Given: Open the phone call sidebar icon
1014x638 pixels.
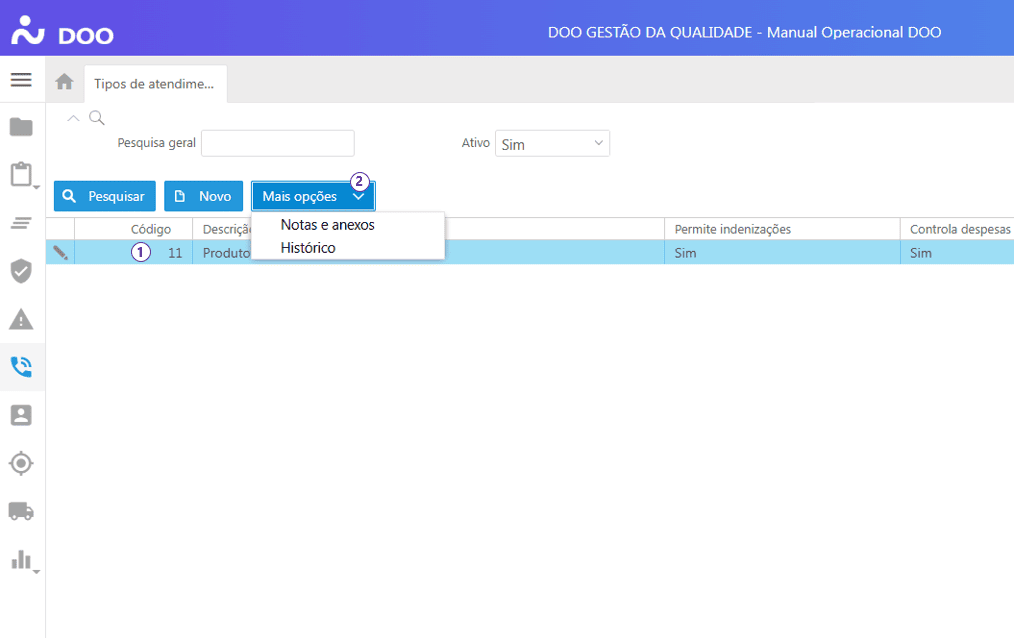Looking at the screenshot, I should click(x=21, y=367).
